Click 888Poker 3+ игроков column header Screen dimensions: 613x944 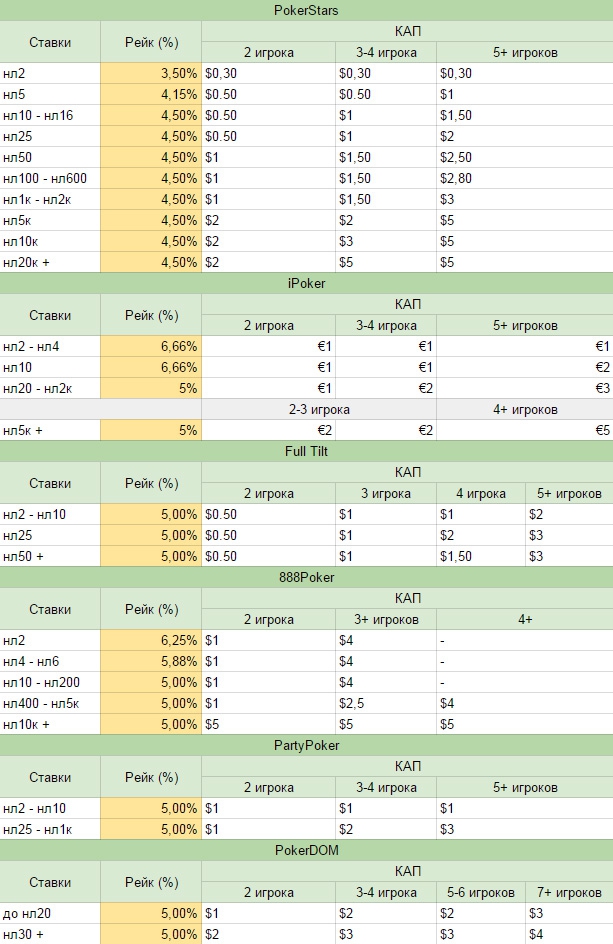point(386,620)
